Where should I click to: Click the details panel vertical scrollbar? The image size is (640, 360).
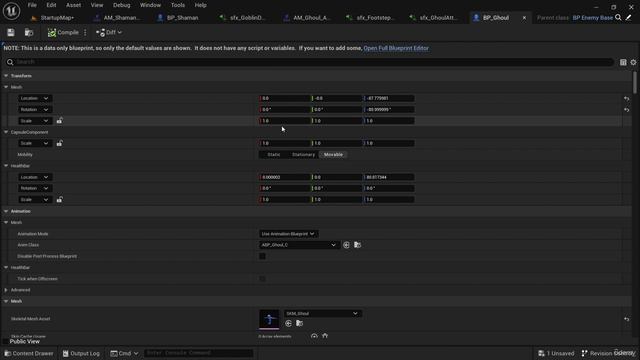pyautogui.click(x=635, y=82)
